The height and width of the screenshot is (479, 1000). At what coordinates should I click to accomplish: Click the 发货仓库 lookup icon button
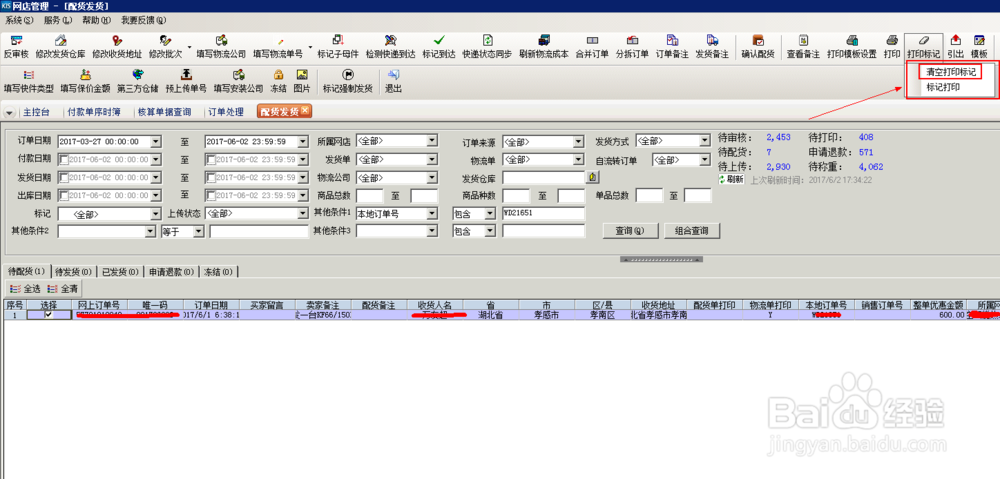592,177
